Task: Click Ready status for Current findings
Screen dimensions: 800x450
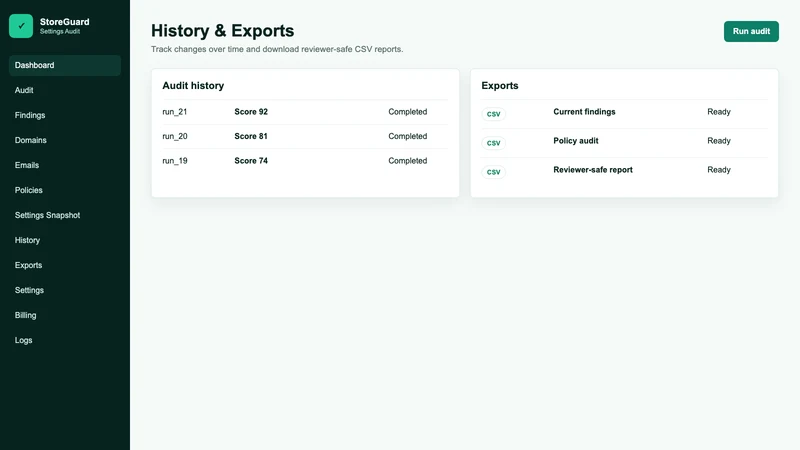Action: pos(719,112)
